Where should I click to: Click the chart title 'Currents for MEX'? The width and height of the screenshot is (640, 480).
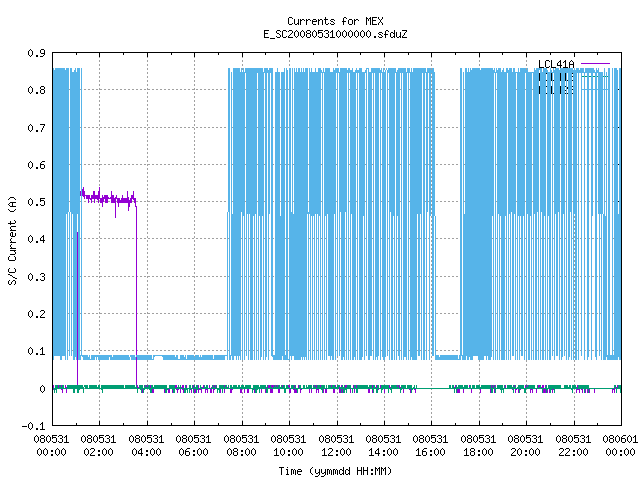(335, 21)
